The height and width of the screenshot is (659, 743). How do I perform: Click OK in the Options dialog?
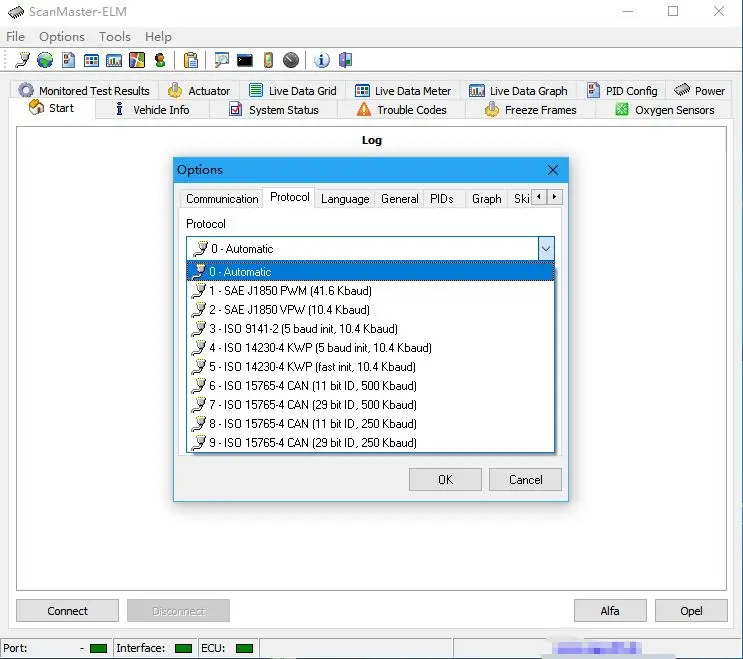click(445, 479)
